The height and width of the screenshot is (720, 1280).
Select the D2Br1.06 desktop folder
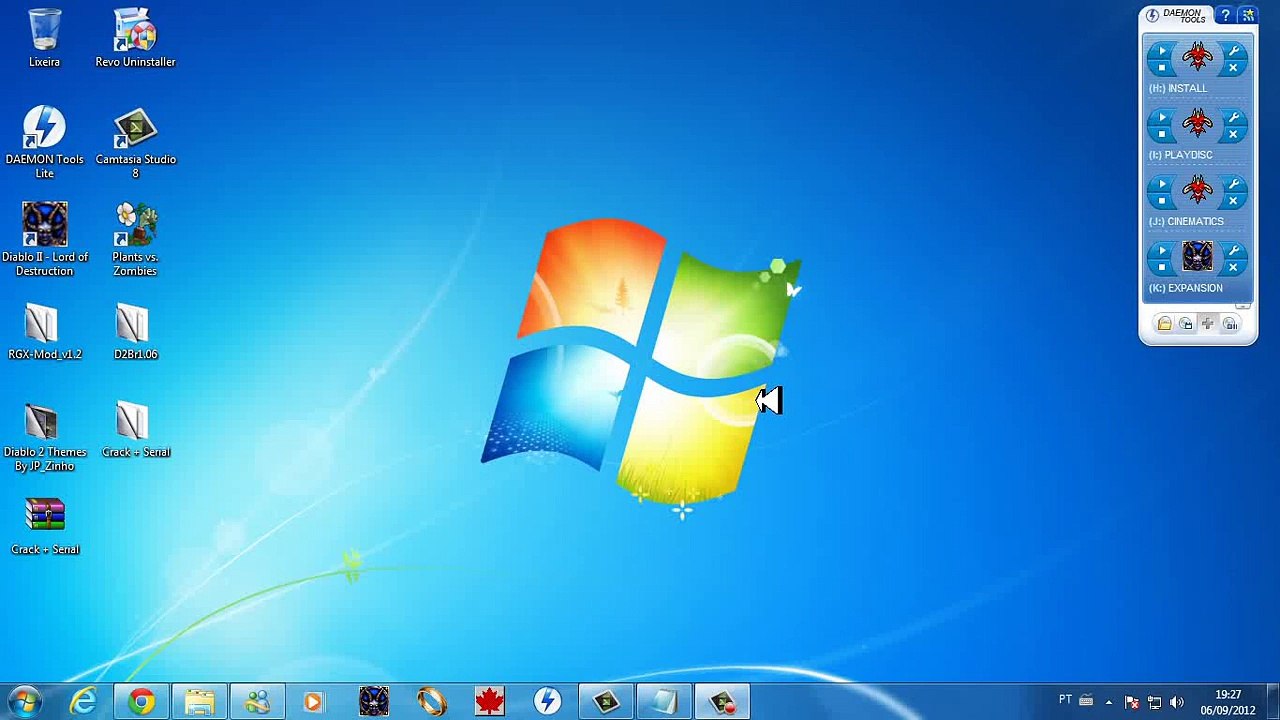pos(135,332)
